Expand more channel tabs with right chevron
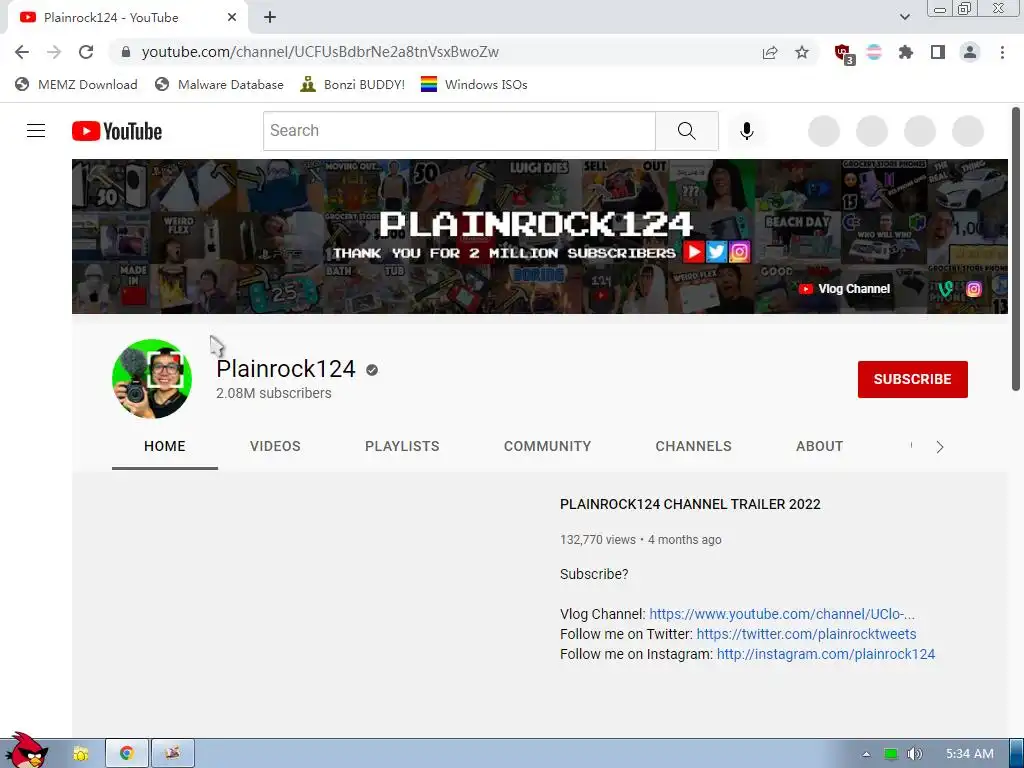Viewport: 1024px width, 768px height. point(940,447)
